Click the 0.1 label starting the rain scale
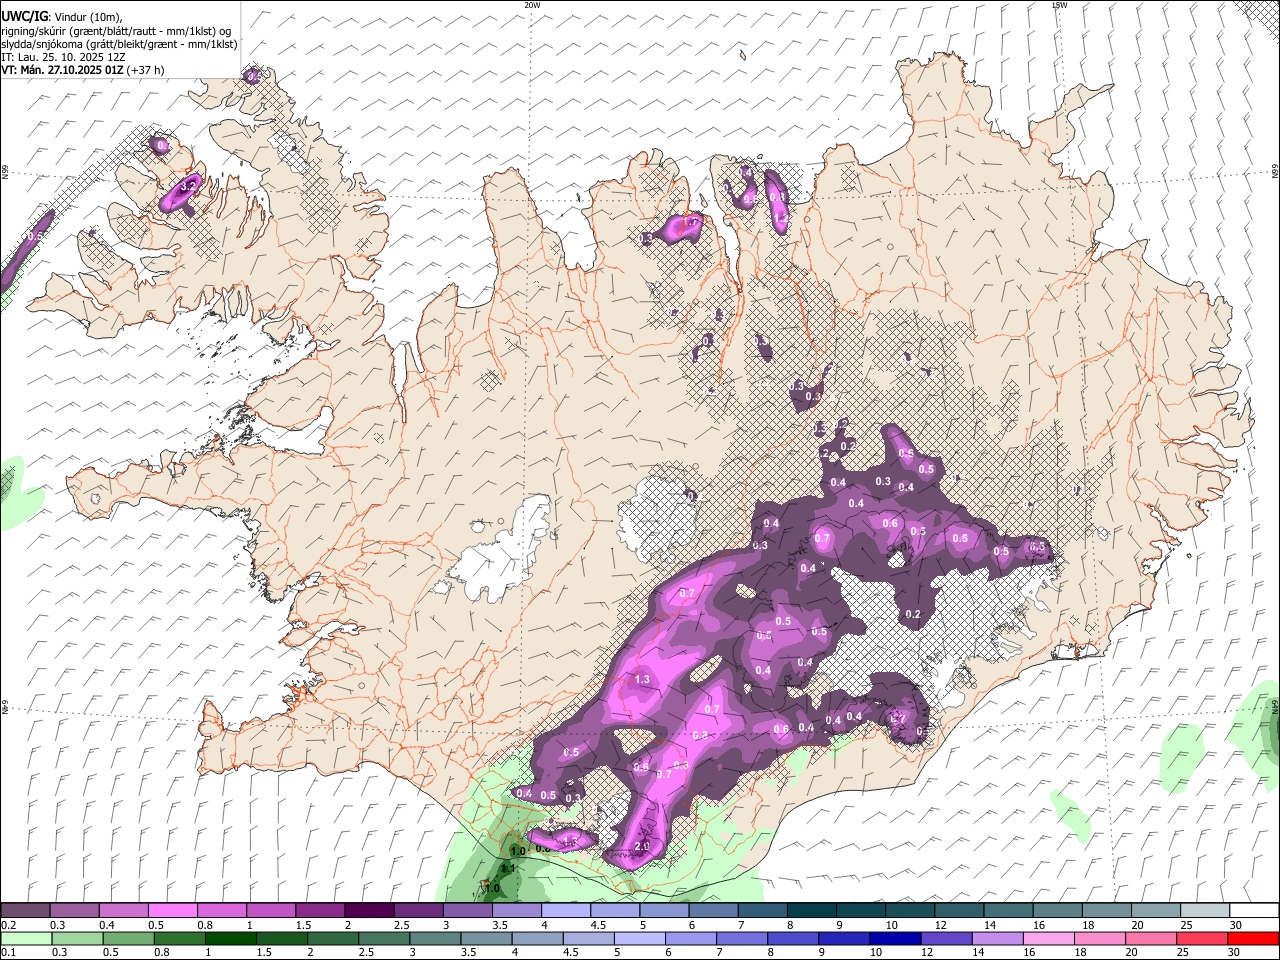 (8, 952)
